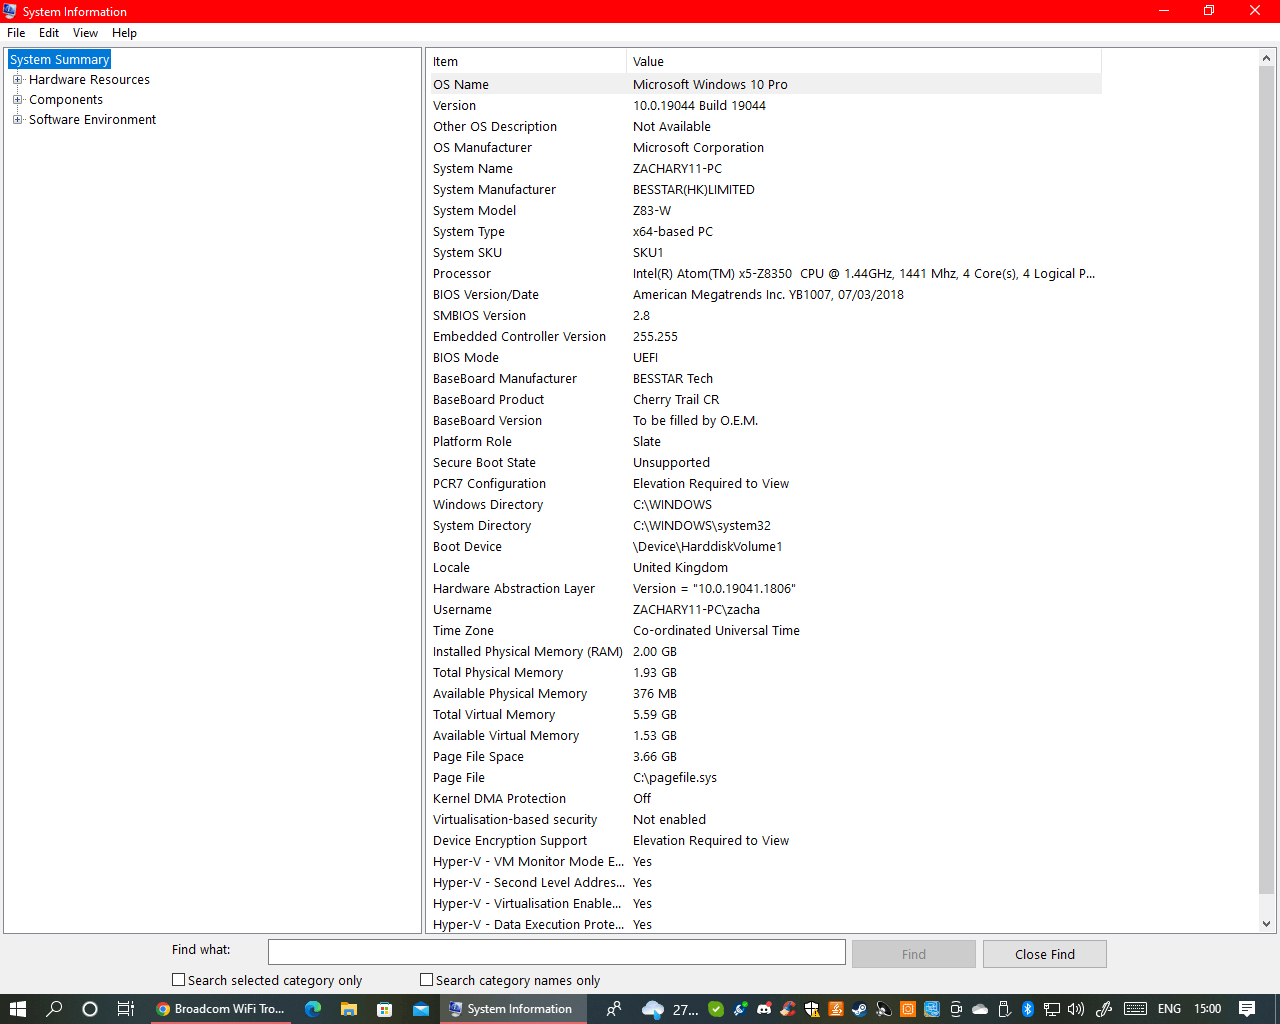The width and height of the screenshot is (1280, 1024).
Task: Switch to Chrome Broadcom WiFi window
Action: (x=222, y=1009)
